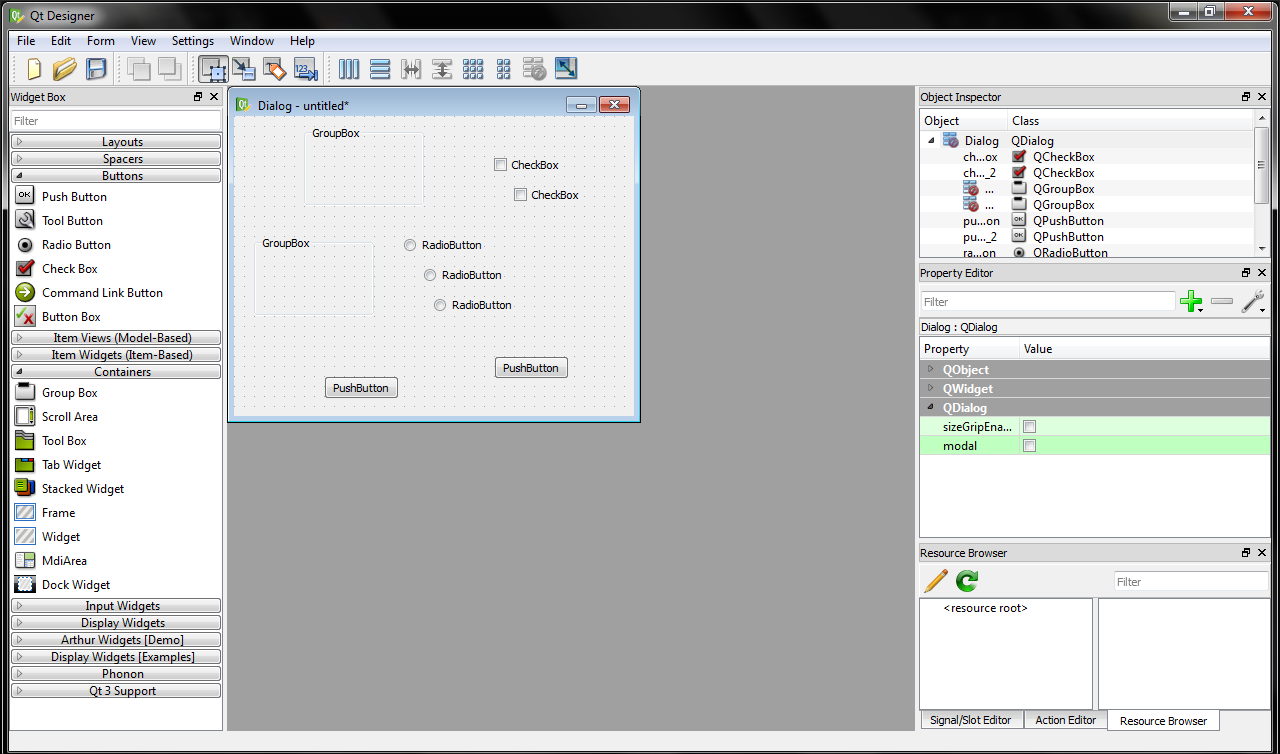The image size is (1280, 754).
Task: Click the pencil Edit Resources icon
Action: click(936, 581)
